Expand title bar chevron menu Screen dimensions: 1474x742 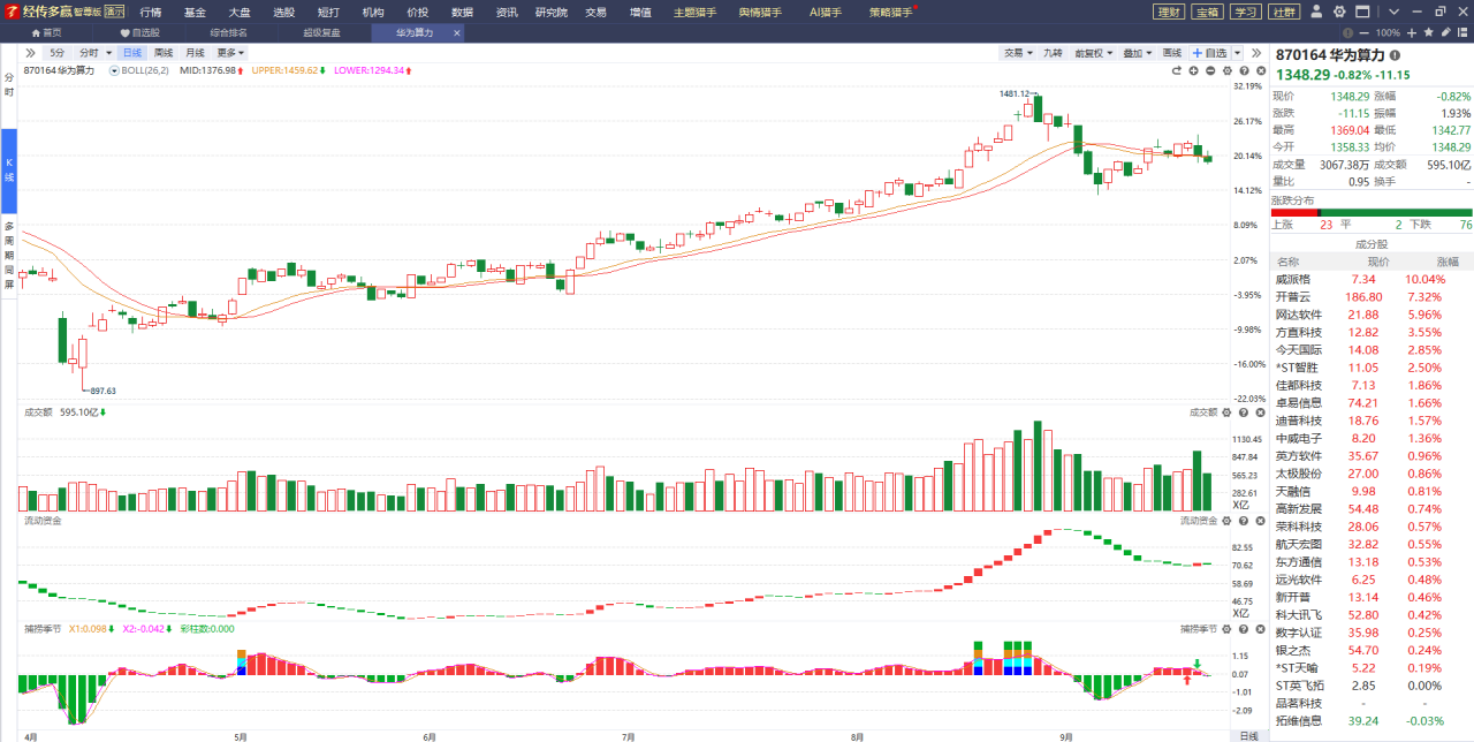click(1394, 11)
